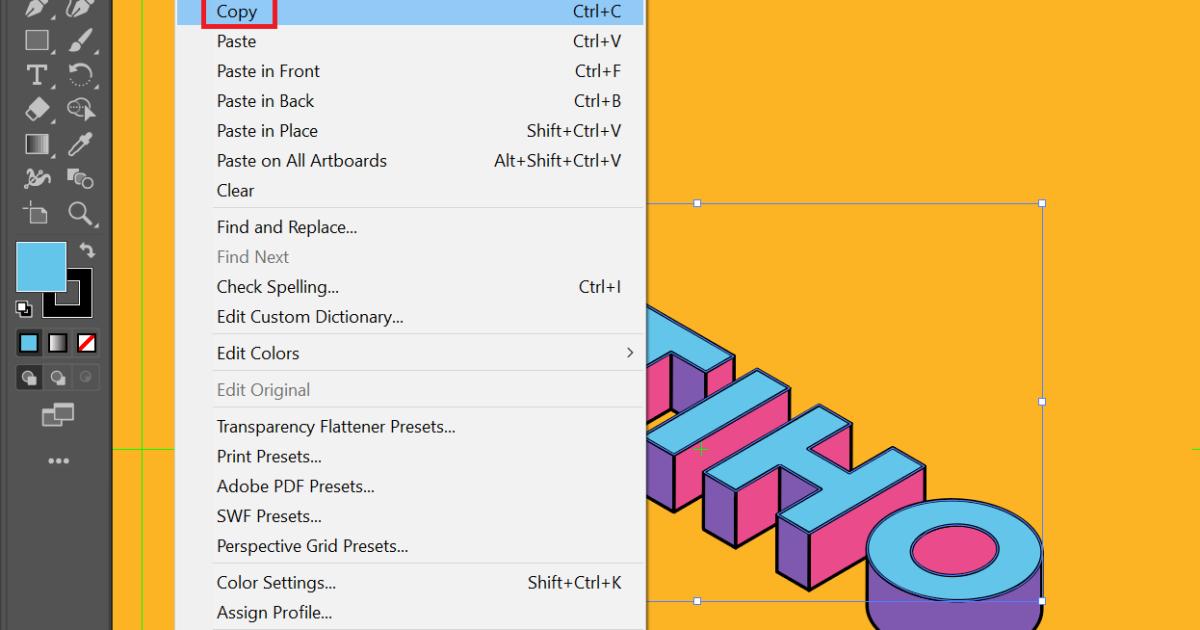Open SWF Presets from the menu
The height and width of the screenshot is (630, 1200).
[x=411, y=517]
